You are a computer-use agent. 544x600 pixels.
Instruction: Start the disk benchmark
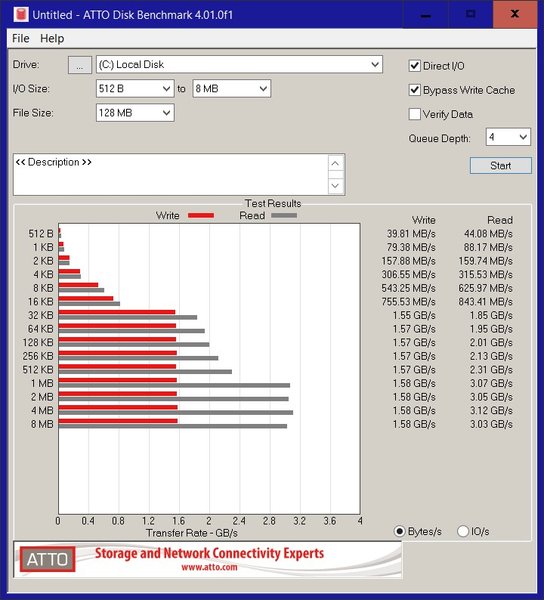(x=501, y=166)
